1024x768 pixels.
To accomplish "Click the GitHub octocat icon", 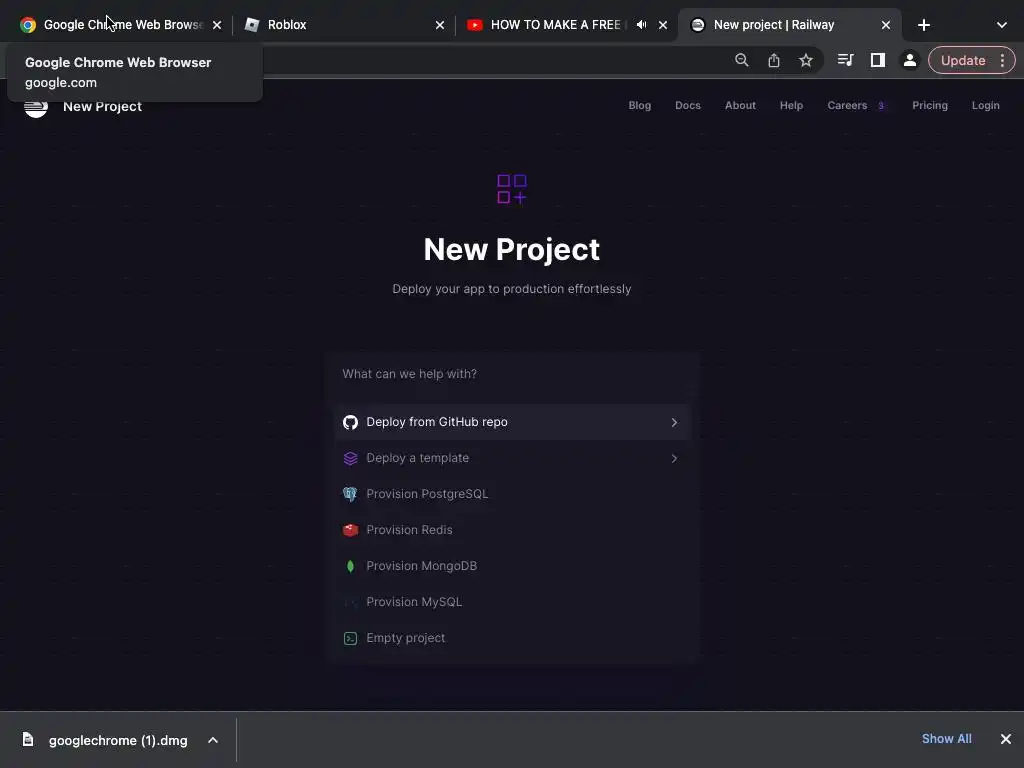I will pyautogui.click(x=351, y=423).
